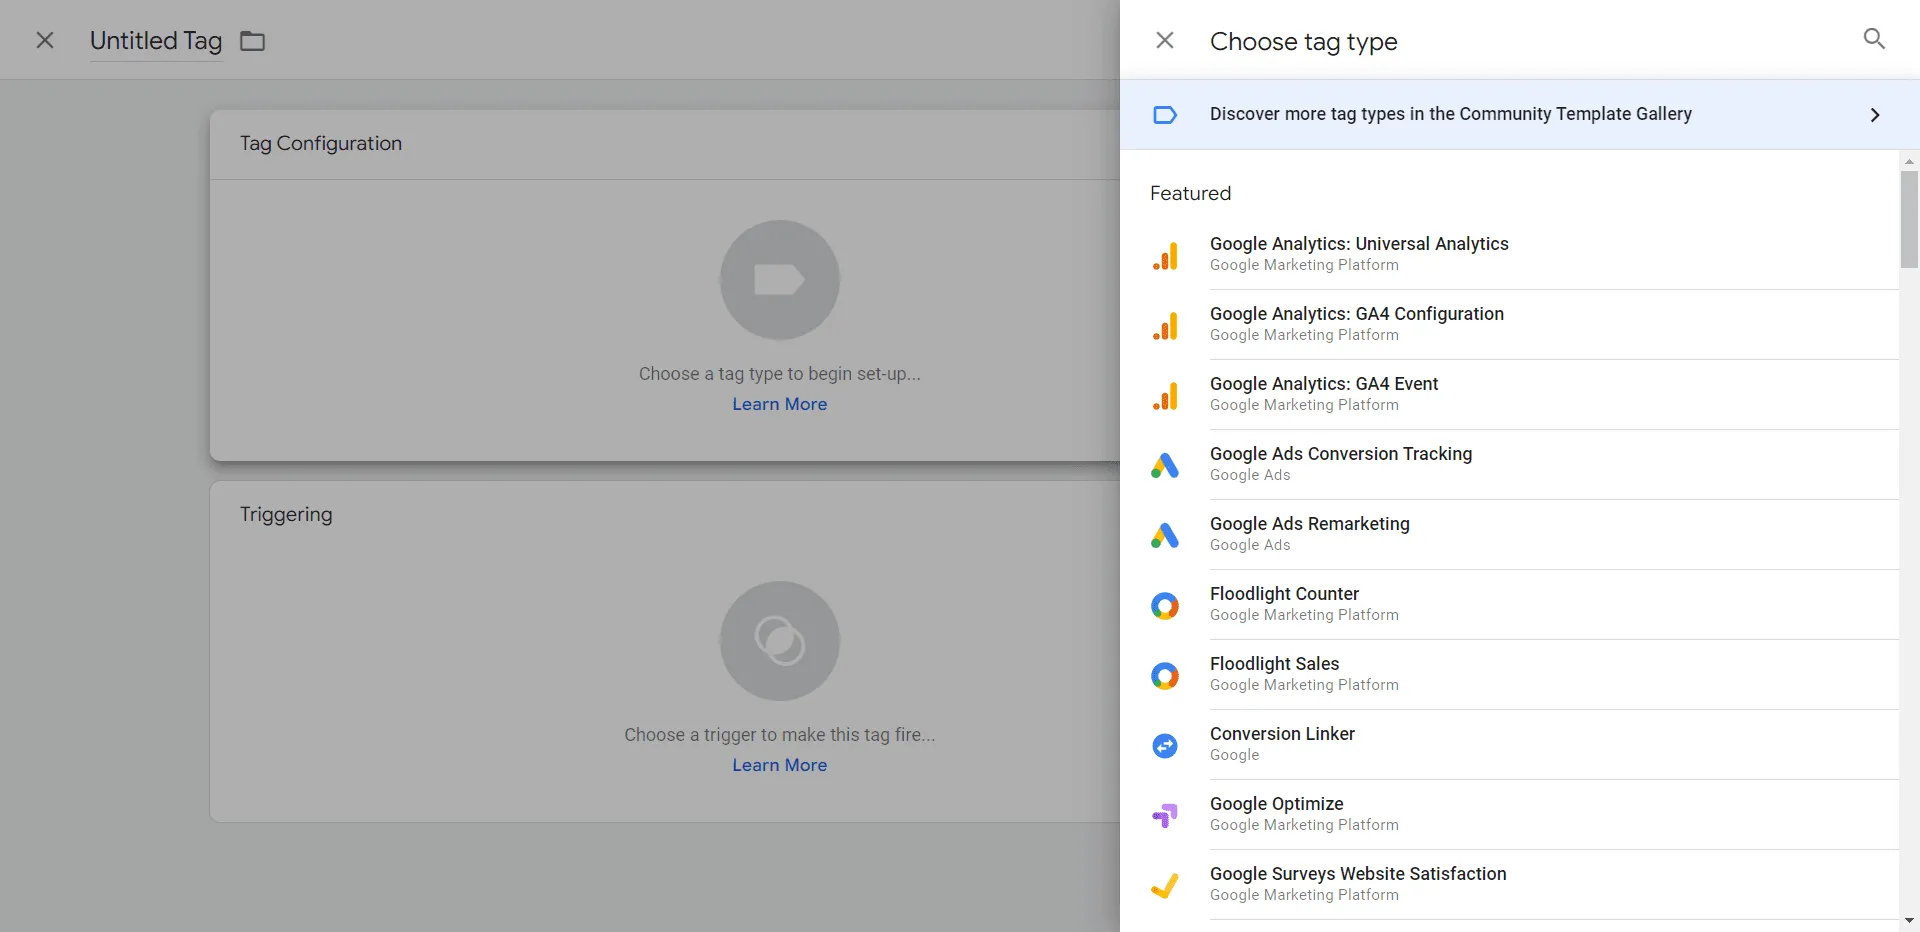Click the scrollbar down arrow in tag list
Viewport: 1920px width, 932px height.
(1909, 921)
